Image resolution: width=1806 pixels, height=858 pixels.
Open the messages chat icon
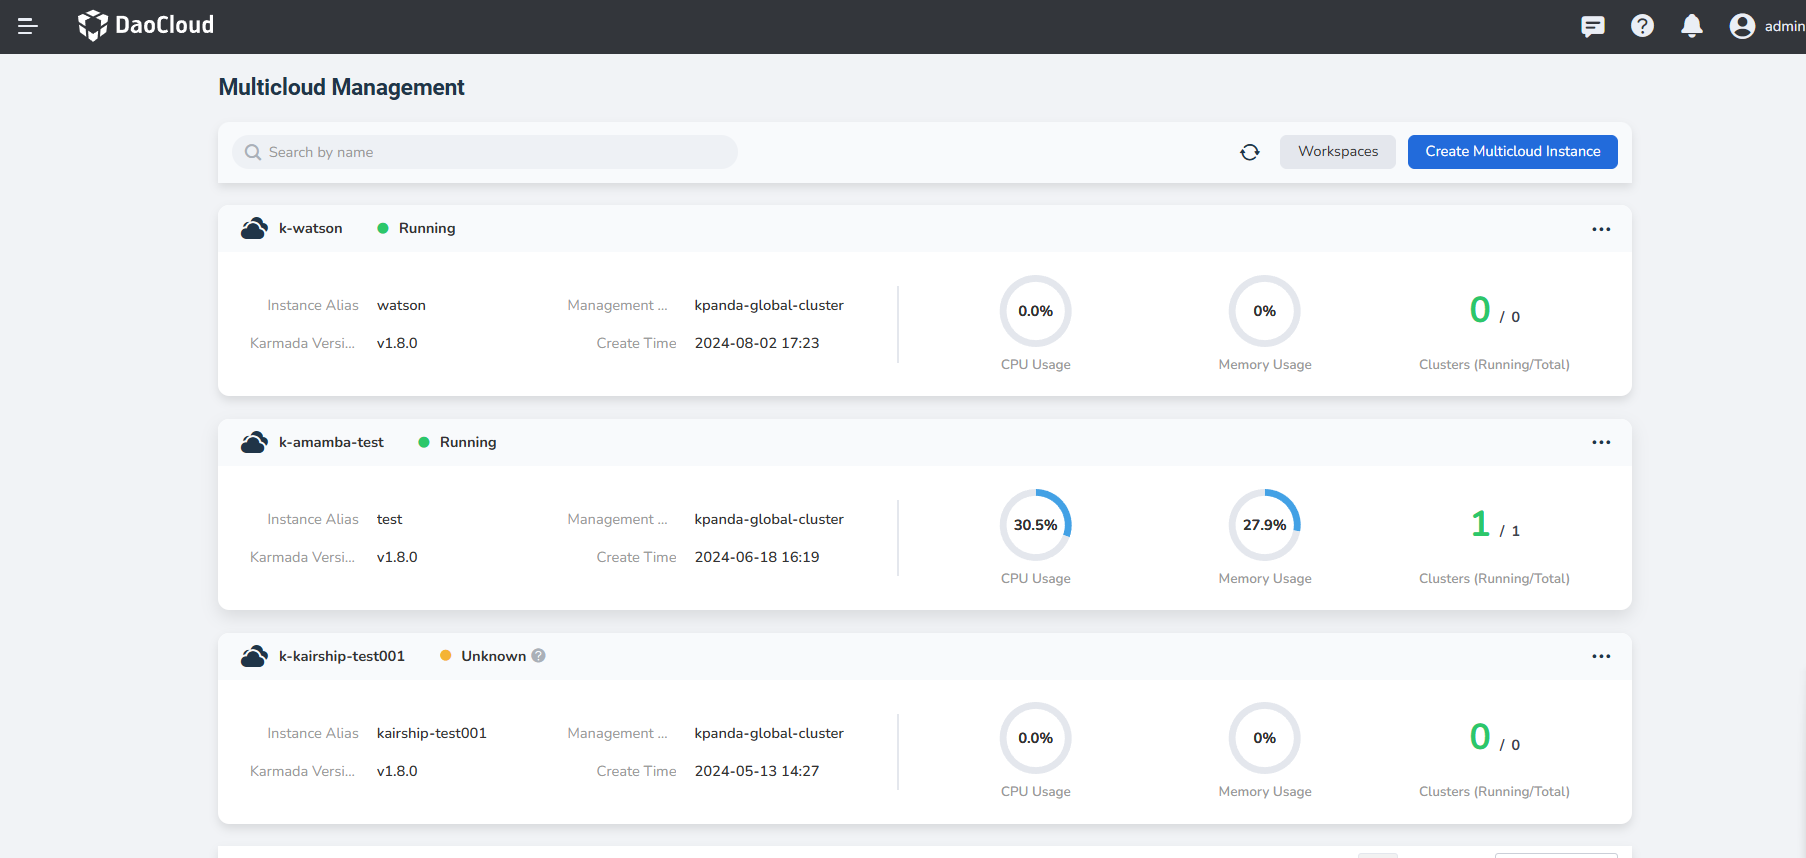pyautogui.click(x=1592, y=26)
